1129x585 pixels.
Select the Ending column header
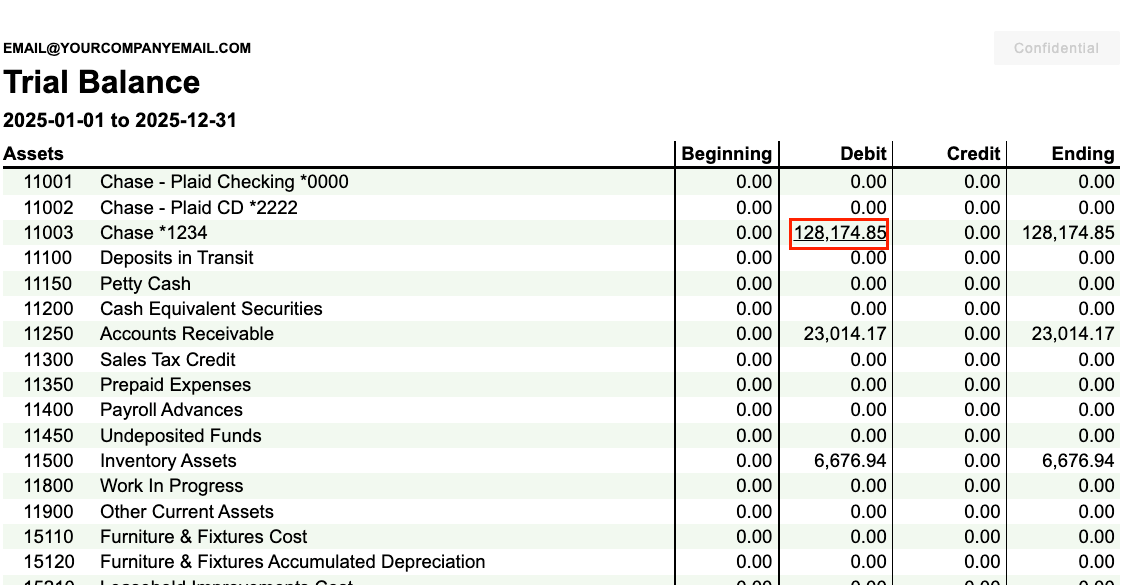pyautogui.click(x=1082, y=154)
